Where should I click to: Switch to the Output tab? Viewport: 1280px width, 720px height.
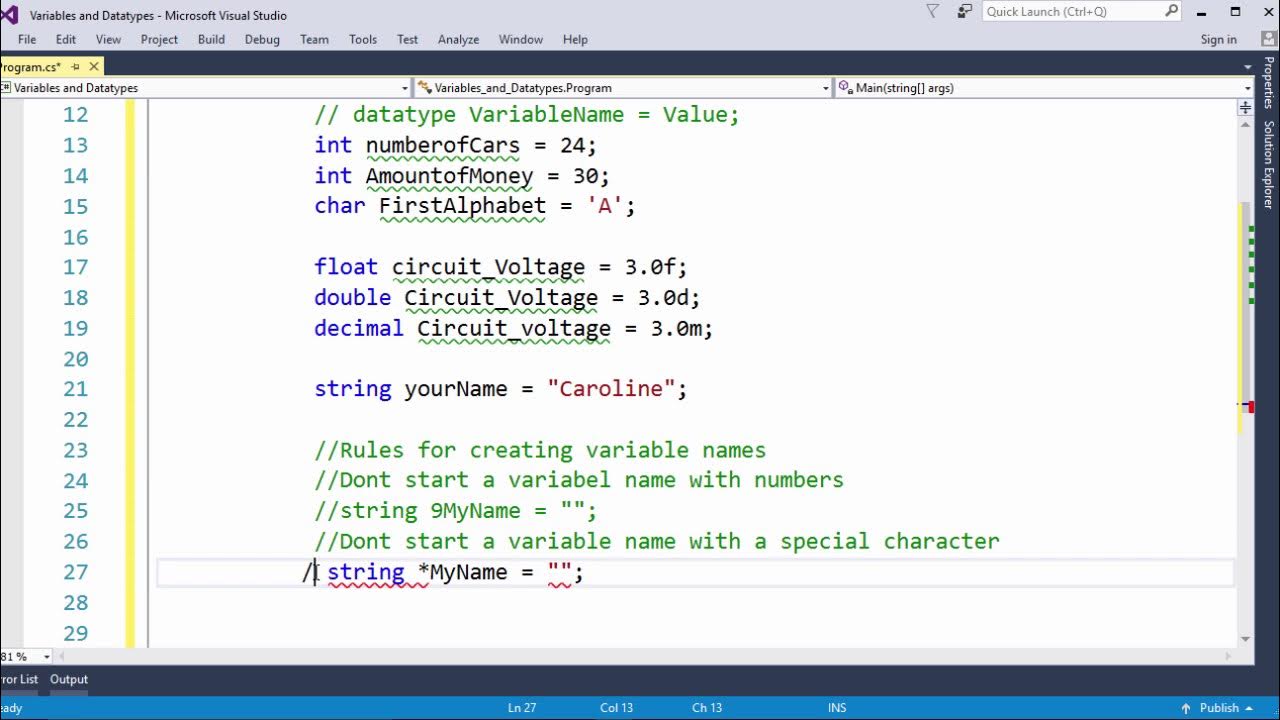[68, 679]
